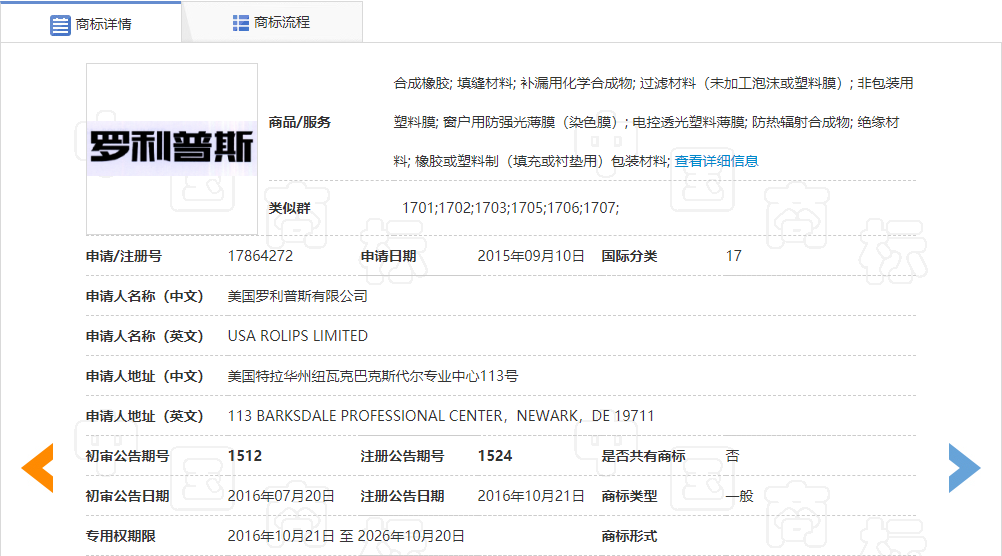Click preliminary announcement issue number 1512
Viewport: 1002px width, 556px height.
244,456
